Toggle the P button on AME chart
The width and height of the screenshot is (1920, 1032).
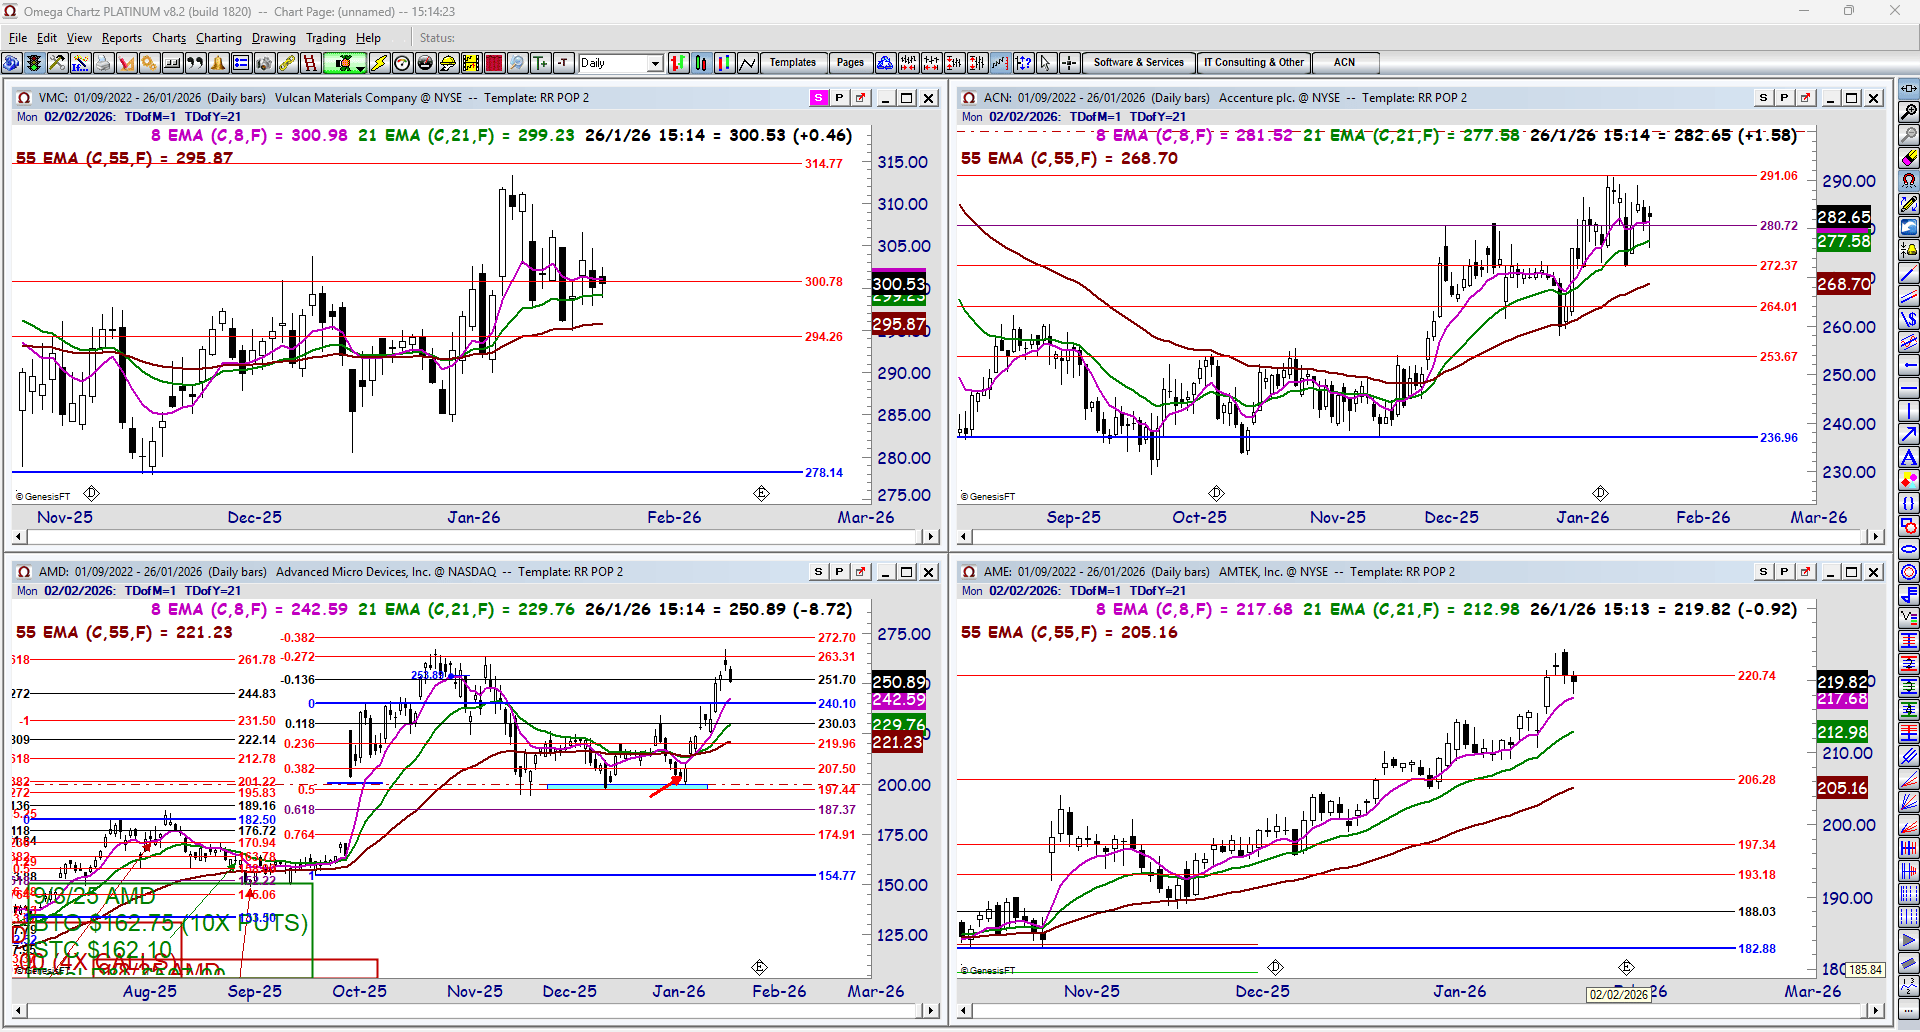click(1784, 572)
